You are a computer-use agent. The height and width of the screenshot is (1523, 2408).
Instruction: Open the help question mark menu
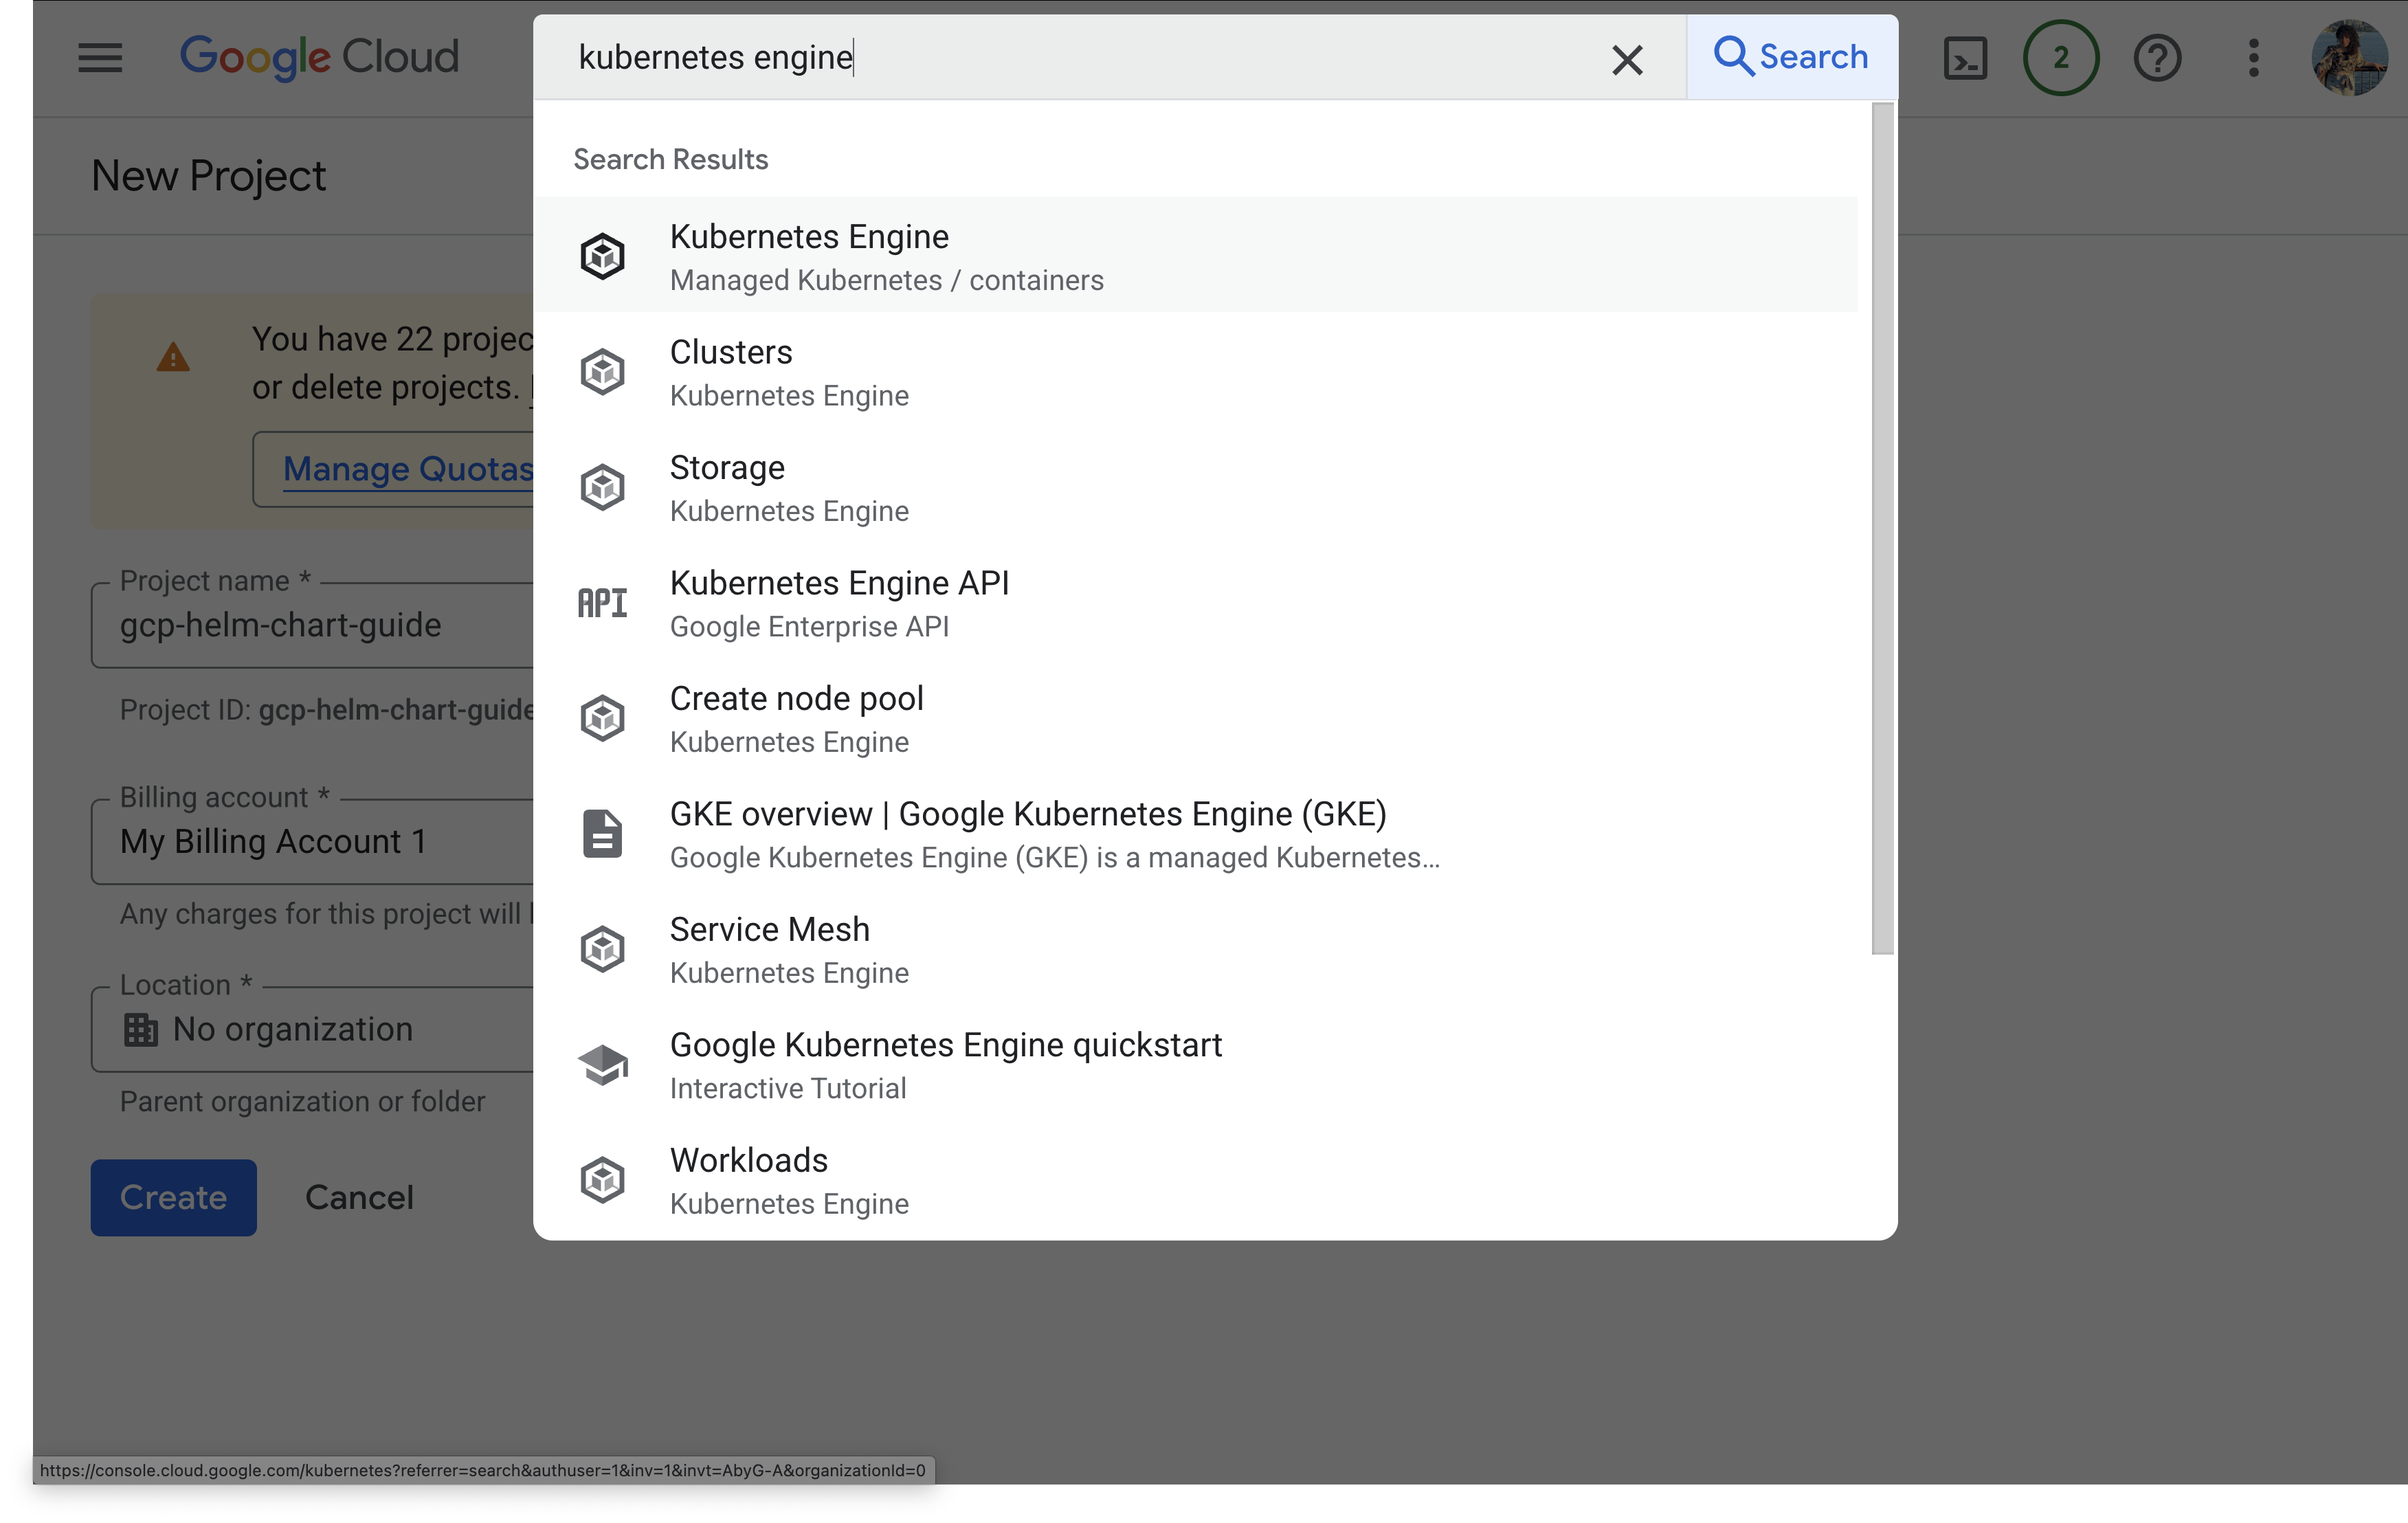pyautogui.click(x=2157, y=58)
